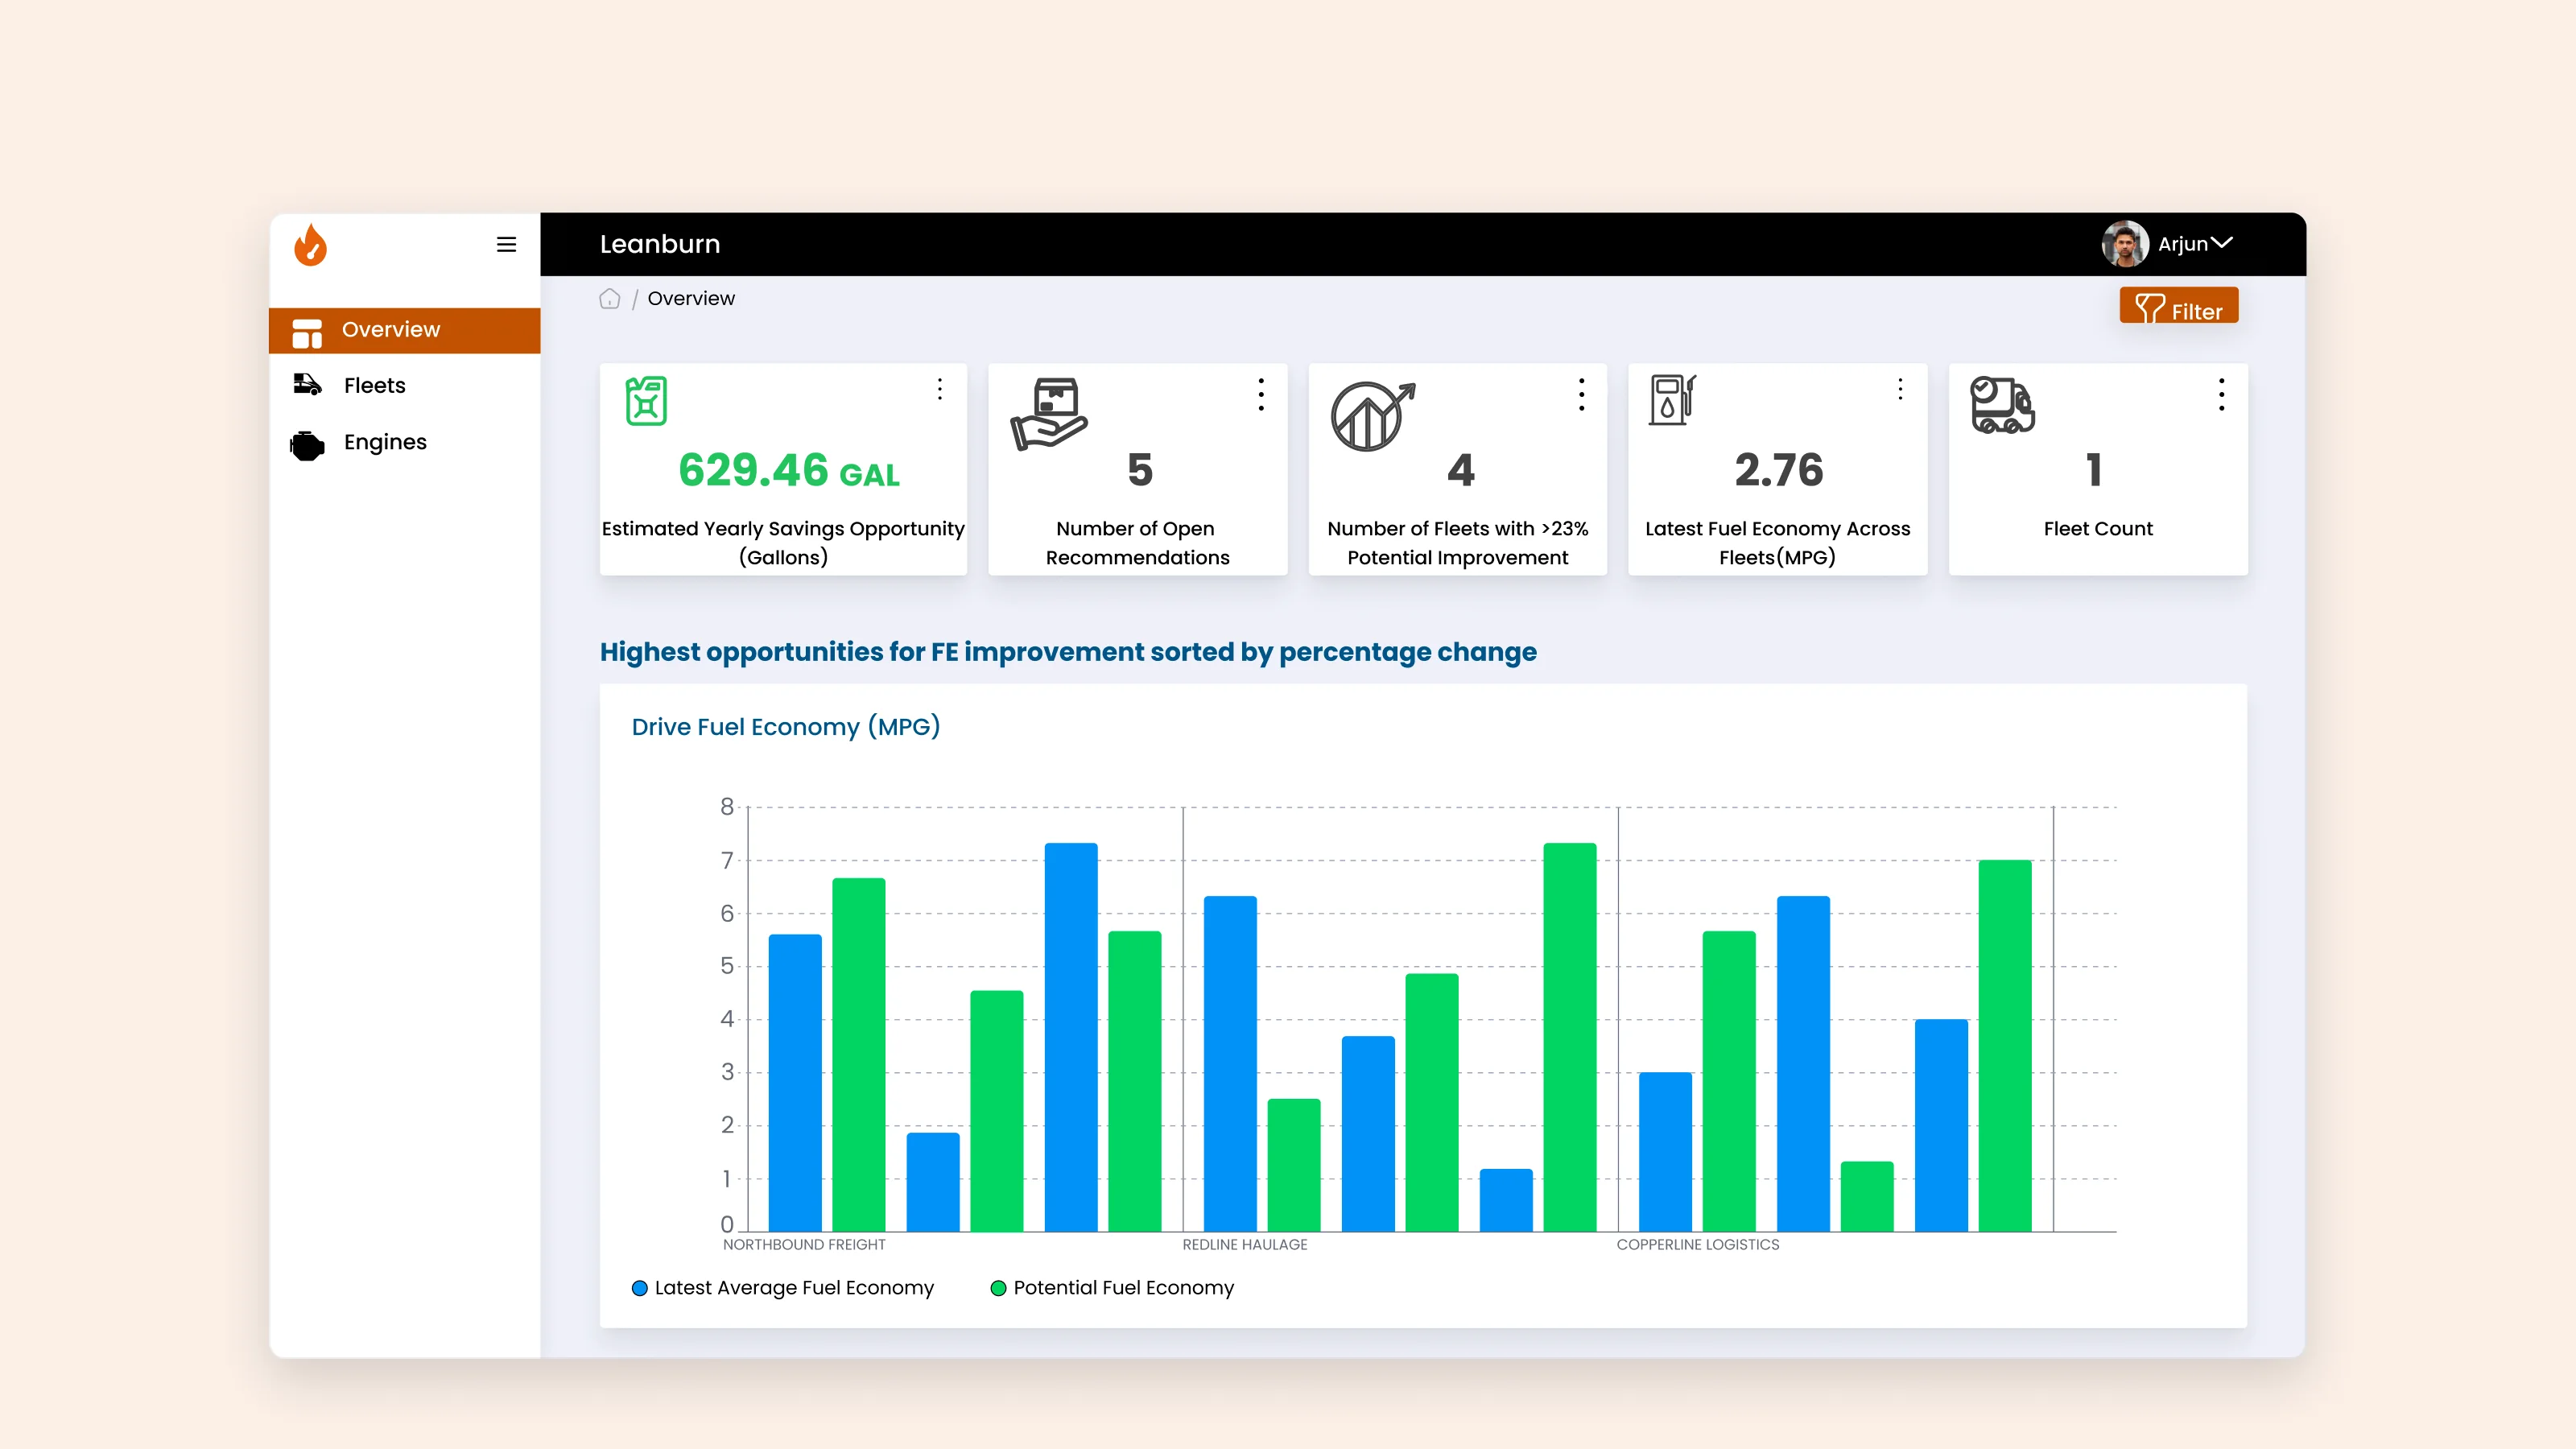Click the Leanburn header title
The image size is (2576, 1449).
point(659,243)
